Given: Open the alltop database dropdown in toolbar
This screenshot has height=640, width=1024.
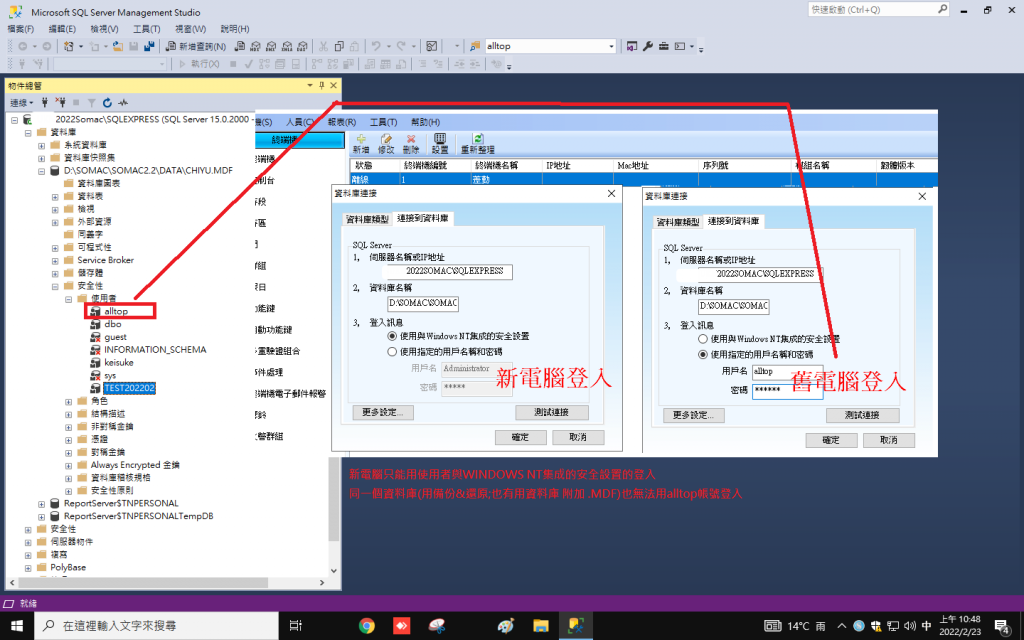Looking at the screenshot, I should (611, 46).
